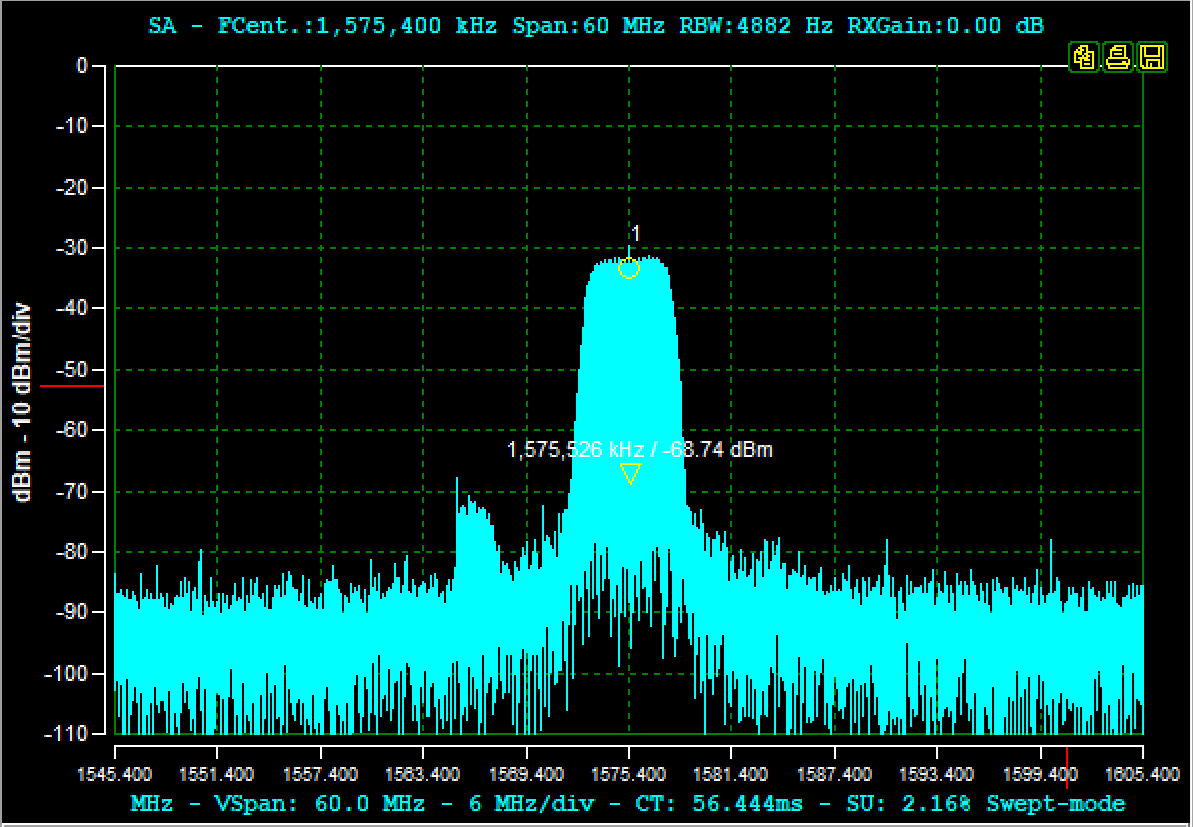This screenshot has height=827, width=1193.
Task: Click the 'Swept-mode' footer label
Action: pyautogui.click(x=1056, y=803)
